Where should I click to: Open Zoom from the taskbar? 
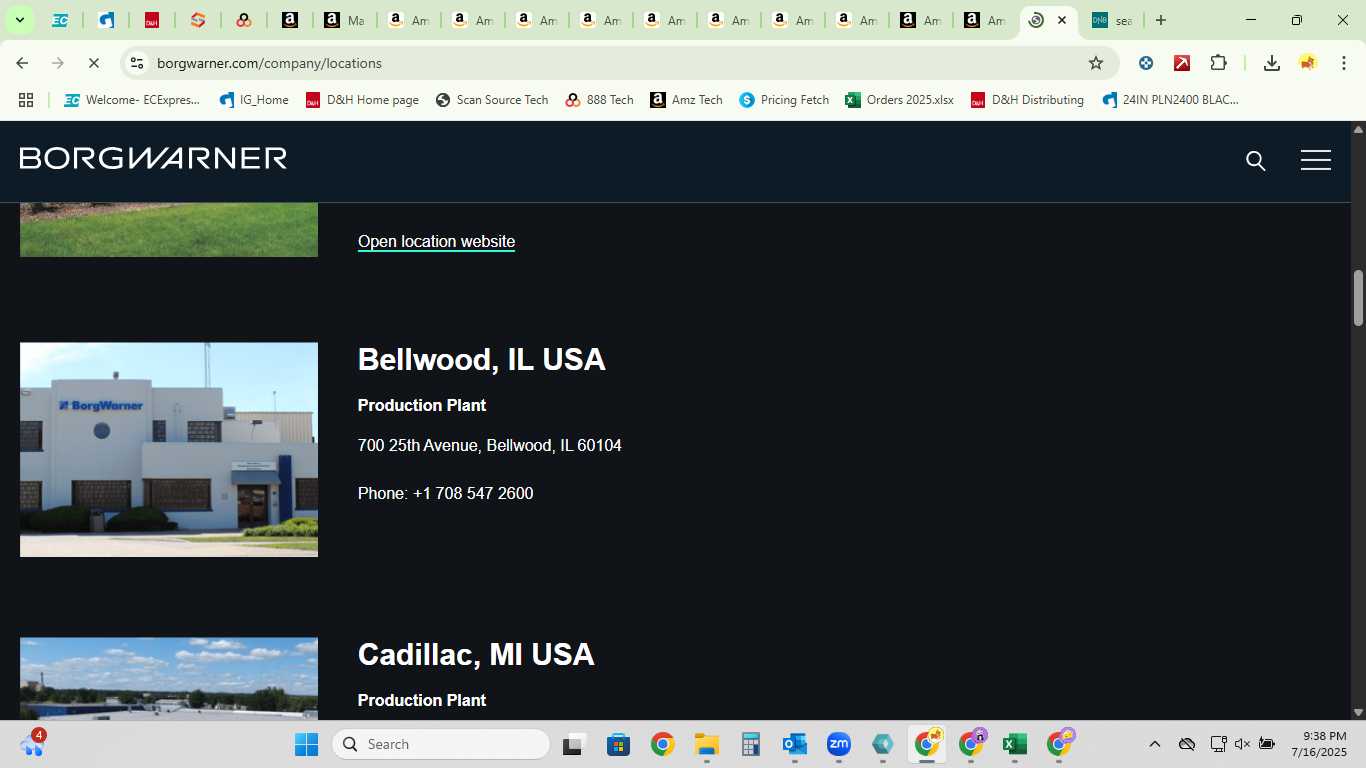(838, 744)
